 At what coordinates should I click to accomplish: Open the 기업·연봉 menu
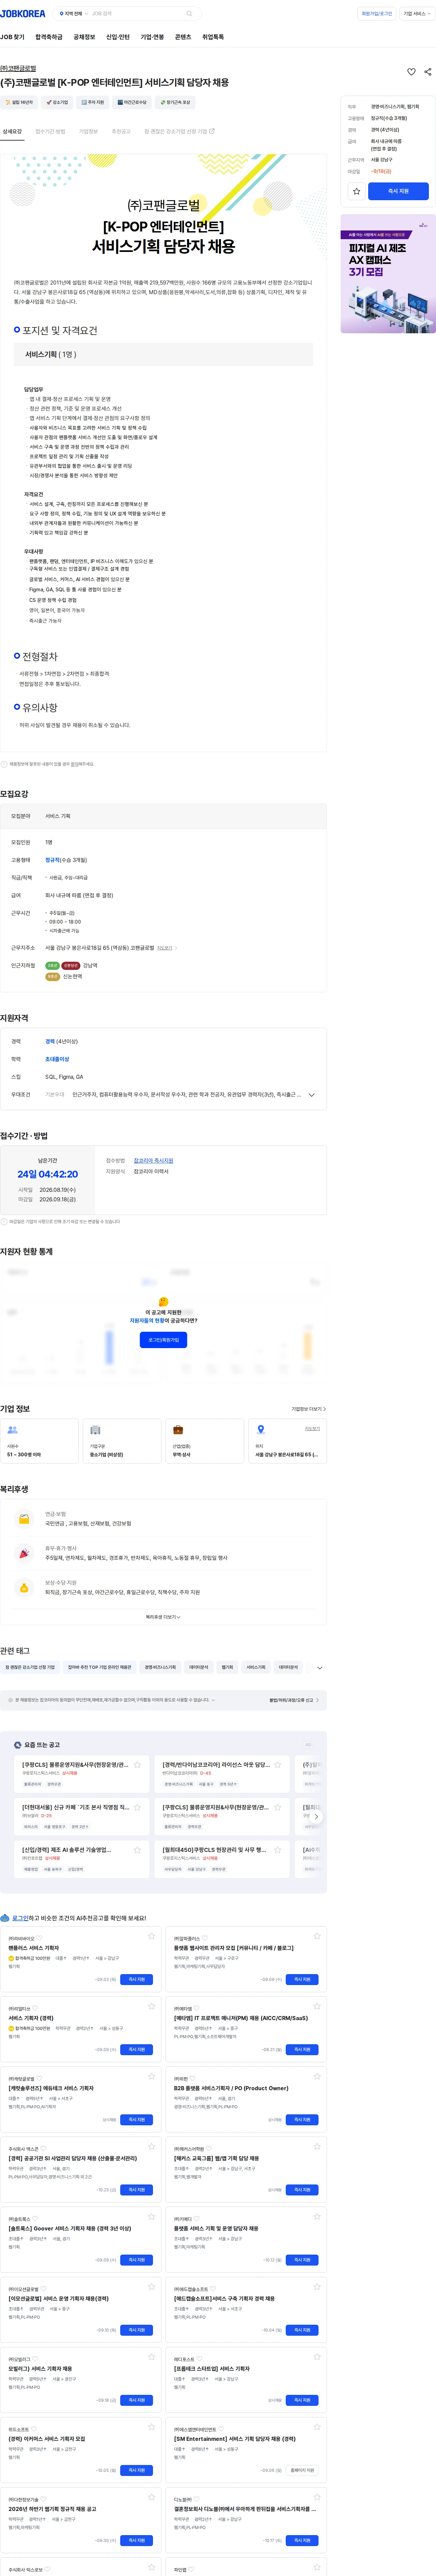pyautogui.click(x=152, y=37)
